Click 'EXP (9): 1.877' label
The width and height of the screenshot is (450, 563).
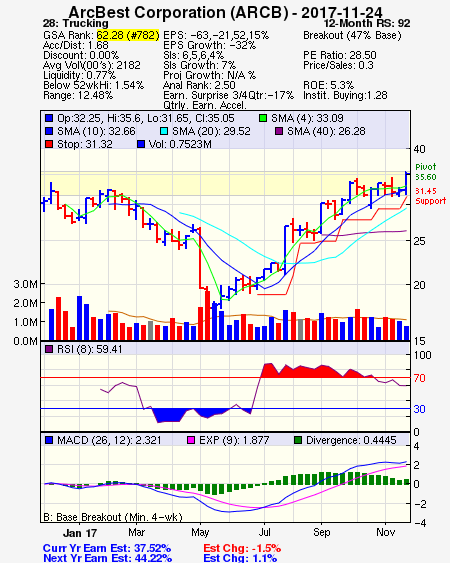click(234, 440)
